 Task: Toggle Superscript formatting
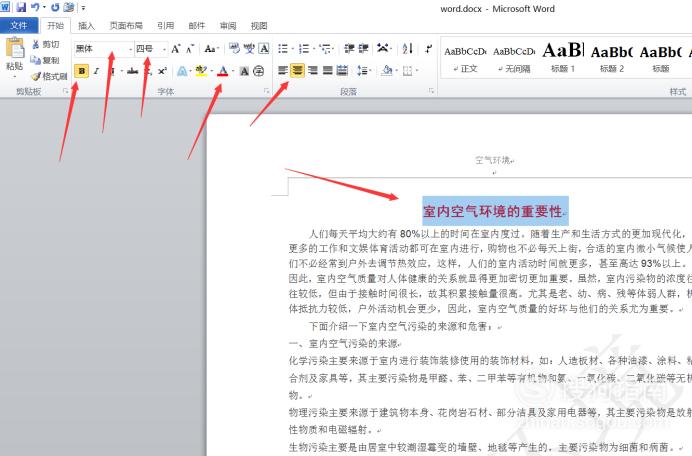coord(162,71)
